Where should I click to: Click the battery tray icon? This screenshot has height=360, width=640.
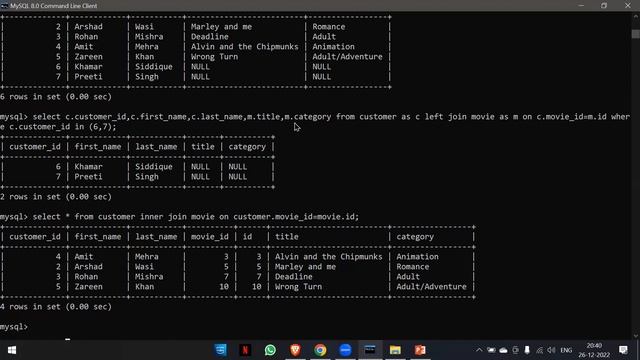pyautogui.click(x=491, y=350)
